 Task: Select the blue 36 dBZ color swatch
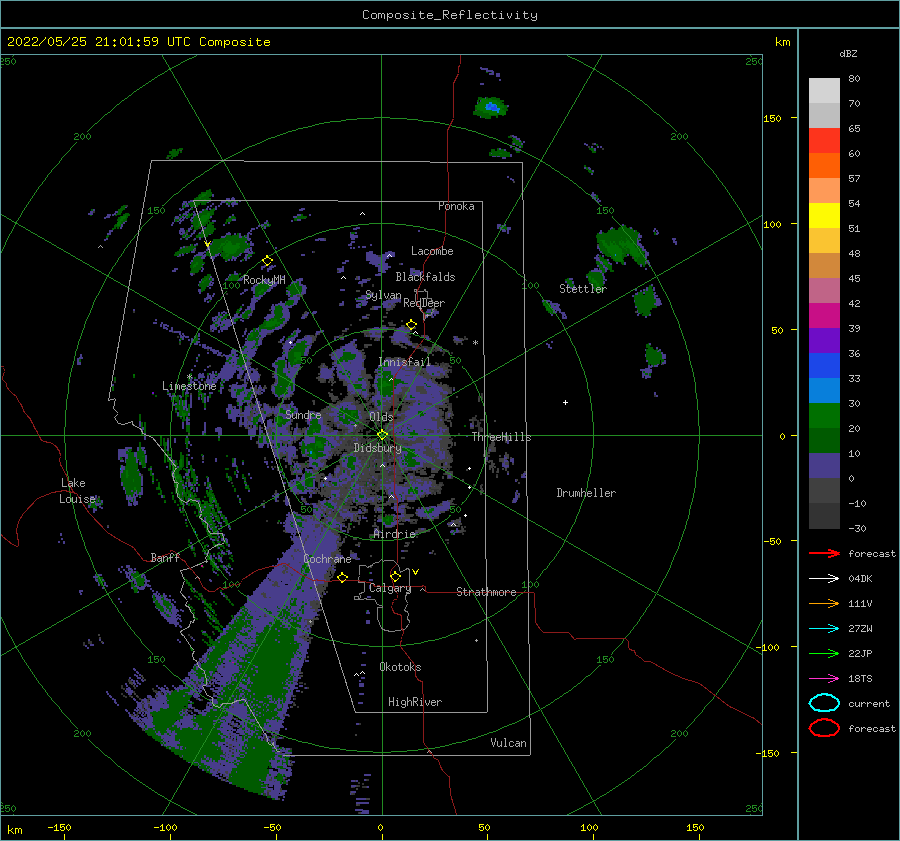824,365
